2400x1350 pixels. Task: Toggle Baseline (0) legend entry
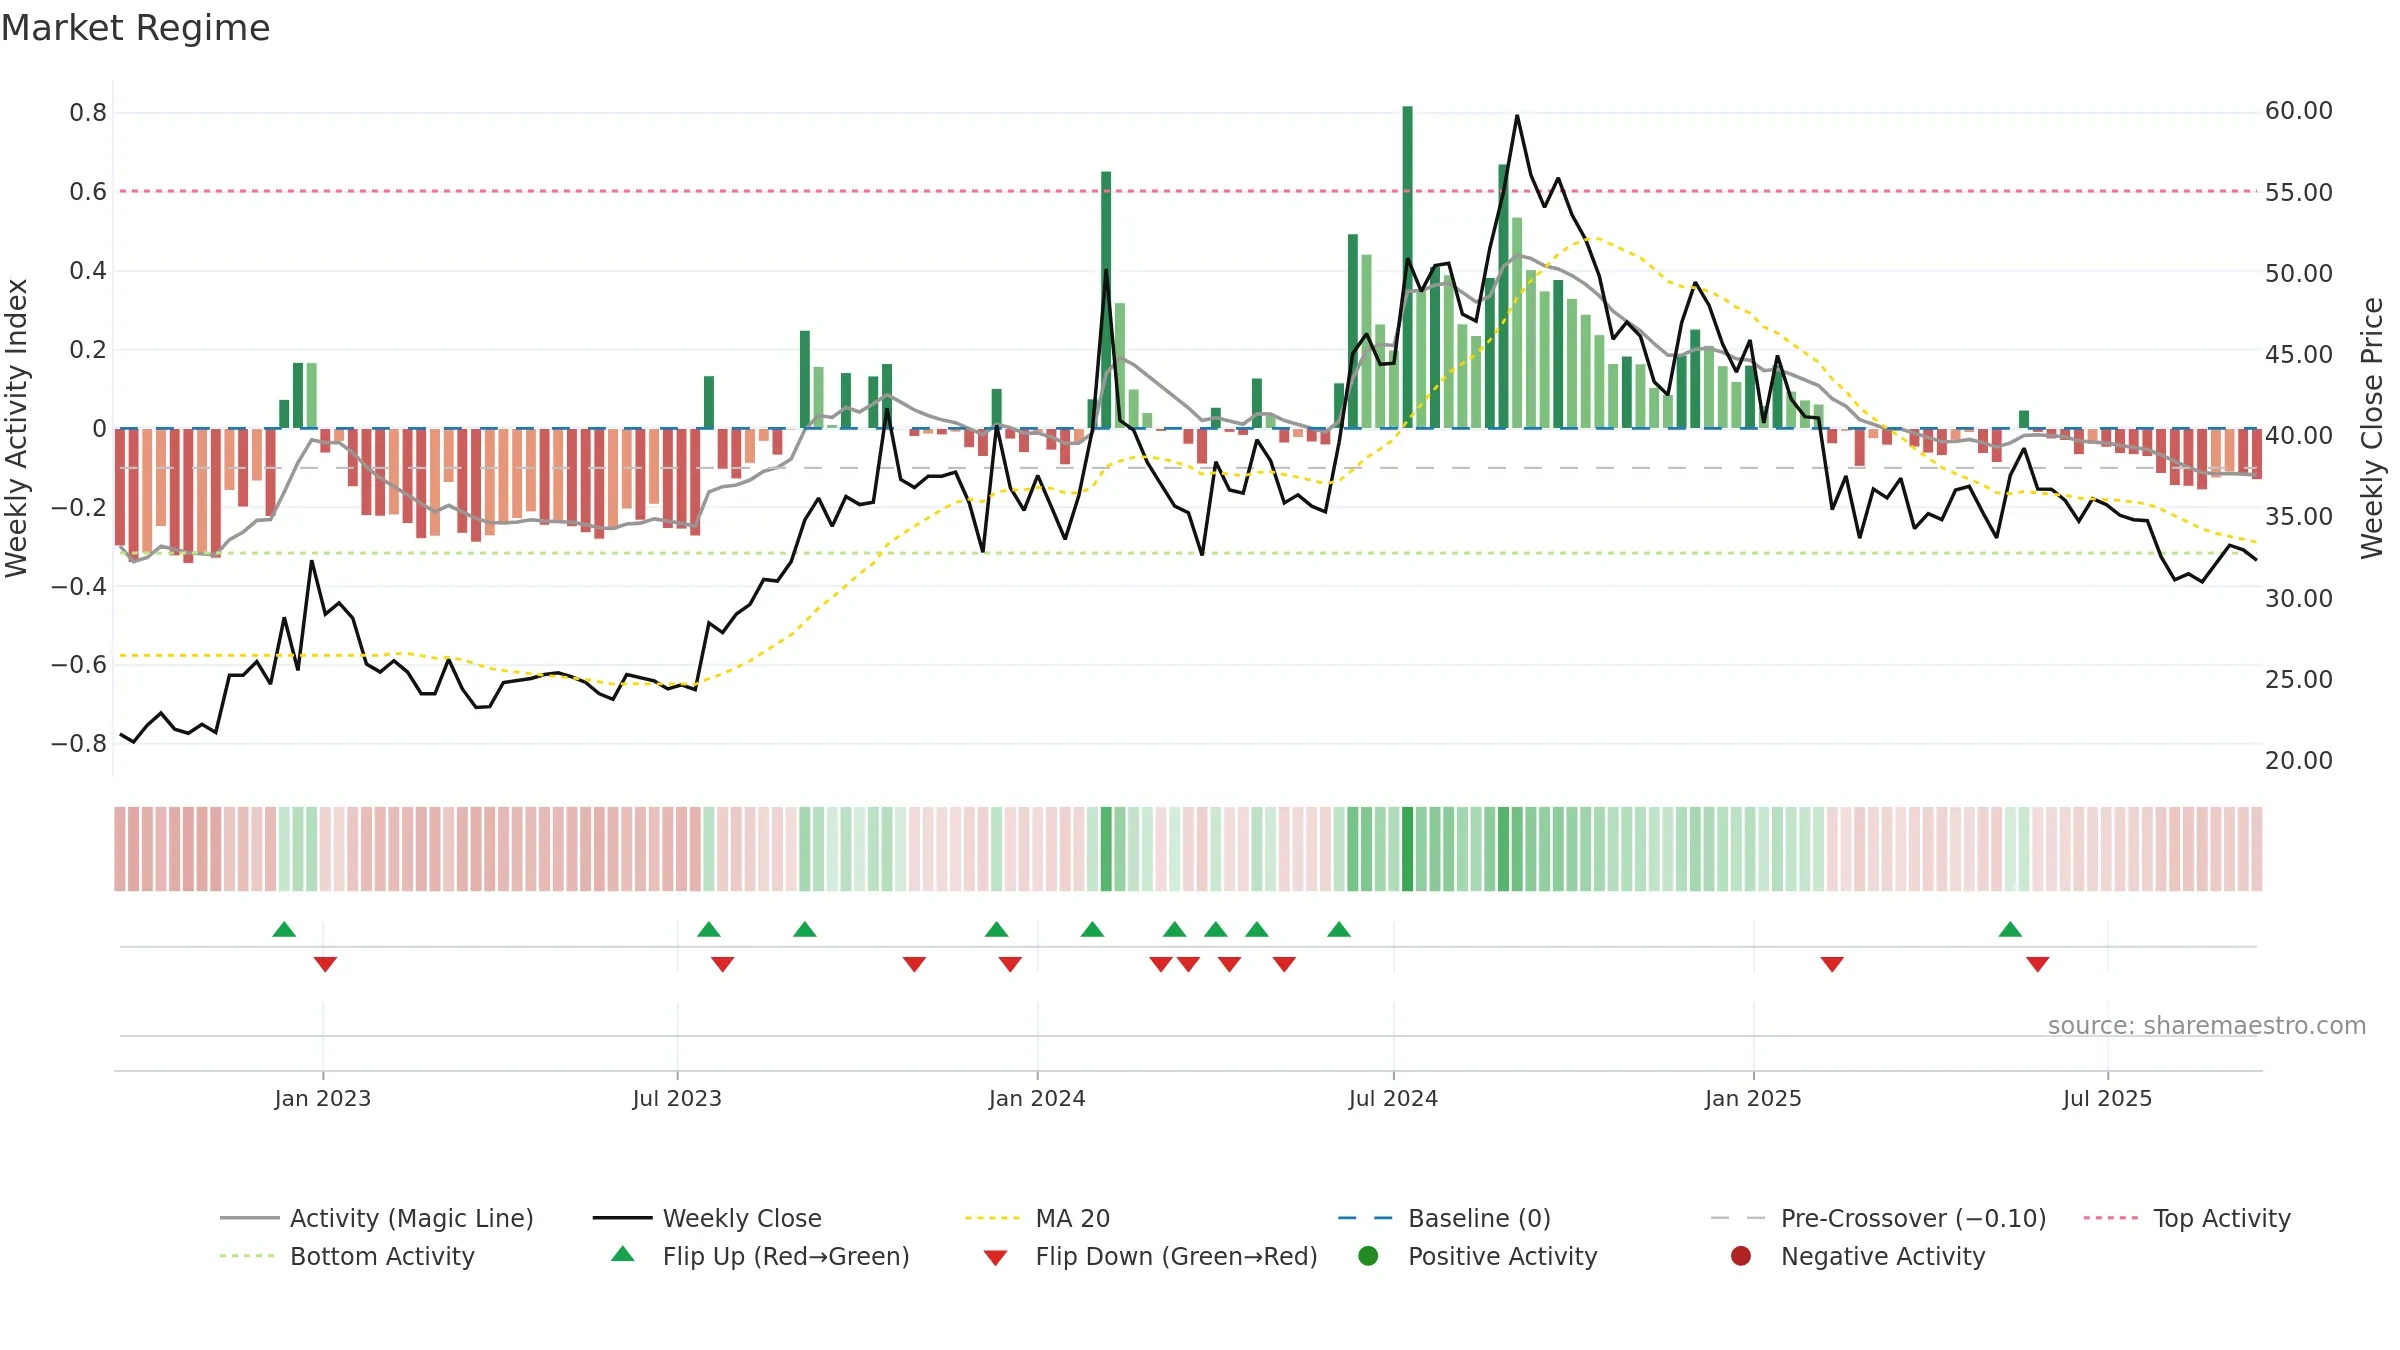click(1444, 1218)
